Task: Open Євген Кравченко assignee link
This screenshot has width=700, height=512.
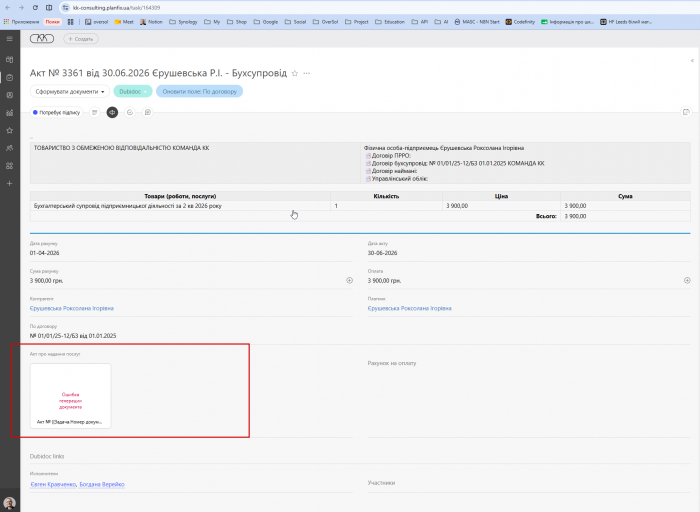Action: [x=53, y=484]
